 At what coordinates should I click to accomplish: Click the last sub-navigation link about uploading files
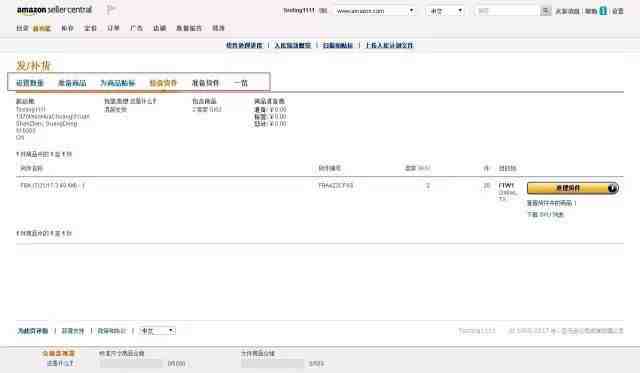click(x=389, y=45)
